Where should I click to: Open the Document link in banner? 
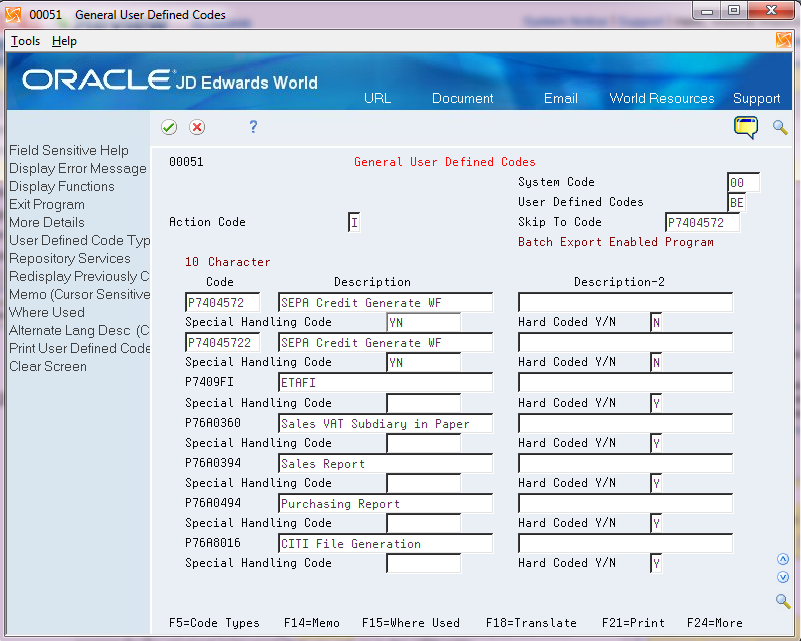pyautogui.click(x=462, y=98)
